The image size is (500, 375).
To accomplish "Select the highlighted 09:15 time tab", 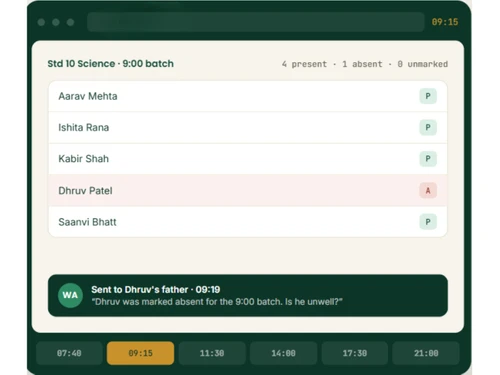I will (x=140, y=353).
